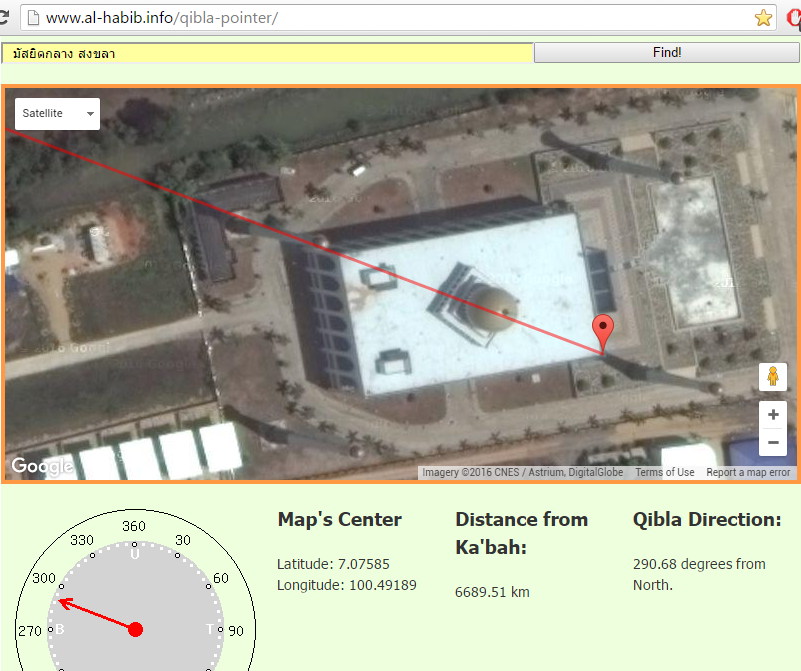Reload the page from the browser bar

[4, 18]
